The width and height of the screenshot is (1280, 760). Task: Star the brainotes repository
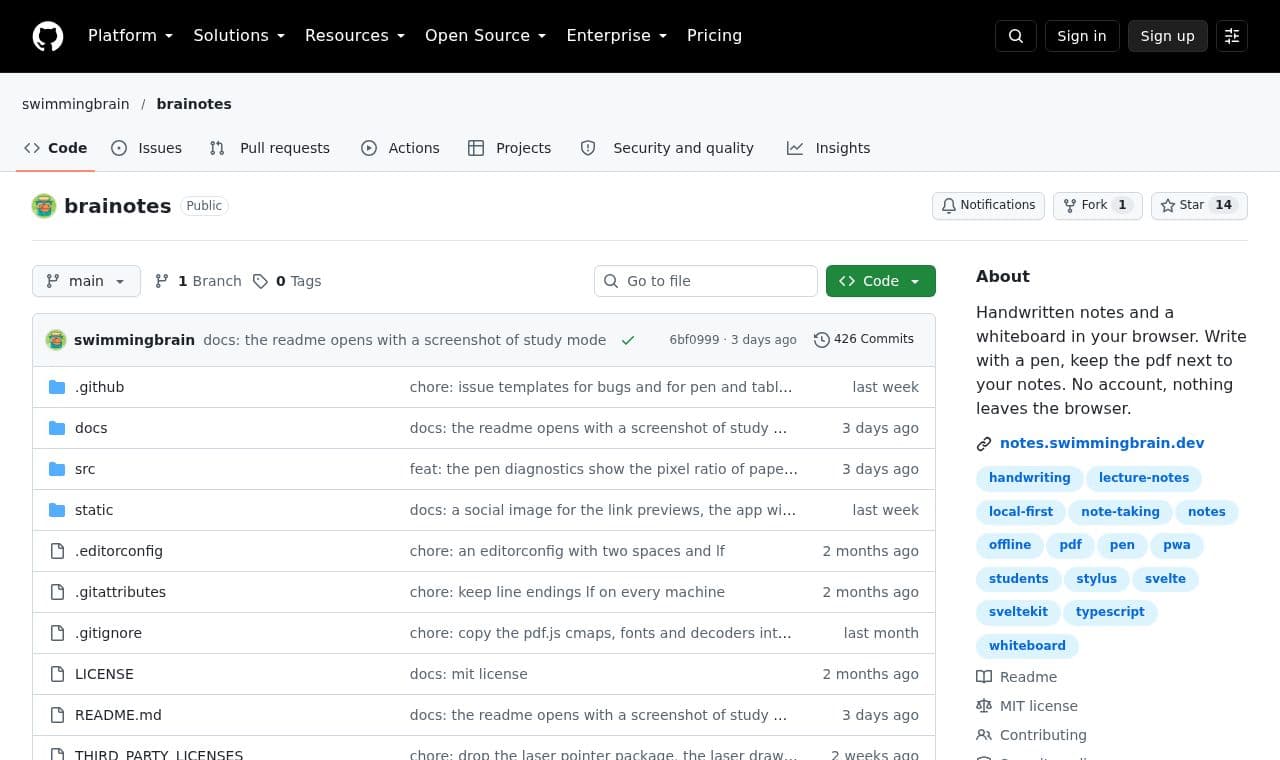1199,205
